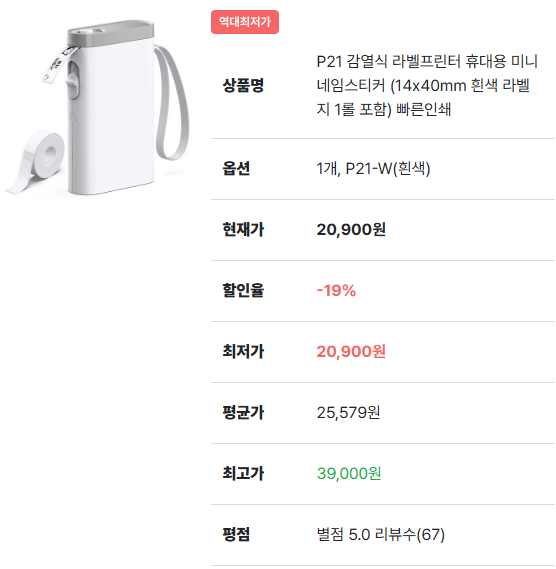The height and width of the screenshot is (569, 556).
Task: Click the 최고가 label
Action: coord(243,474)
